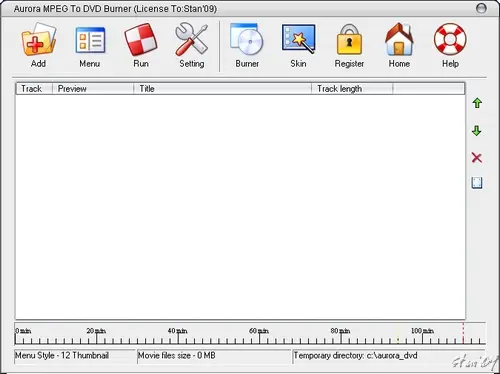Open the Menu layout tool
Viewport: 500px width, 374px height.
90,40
